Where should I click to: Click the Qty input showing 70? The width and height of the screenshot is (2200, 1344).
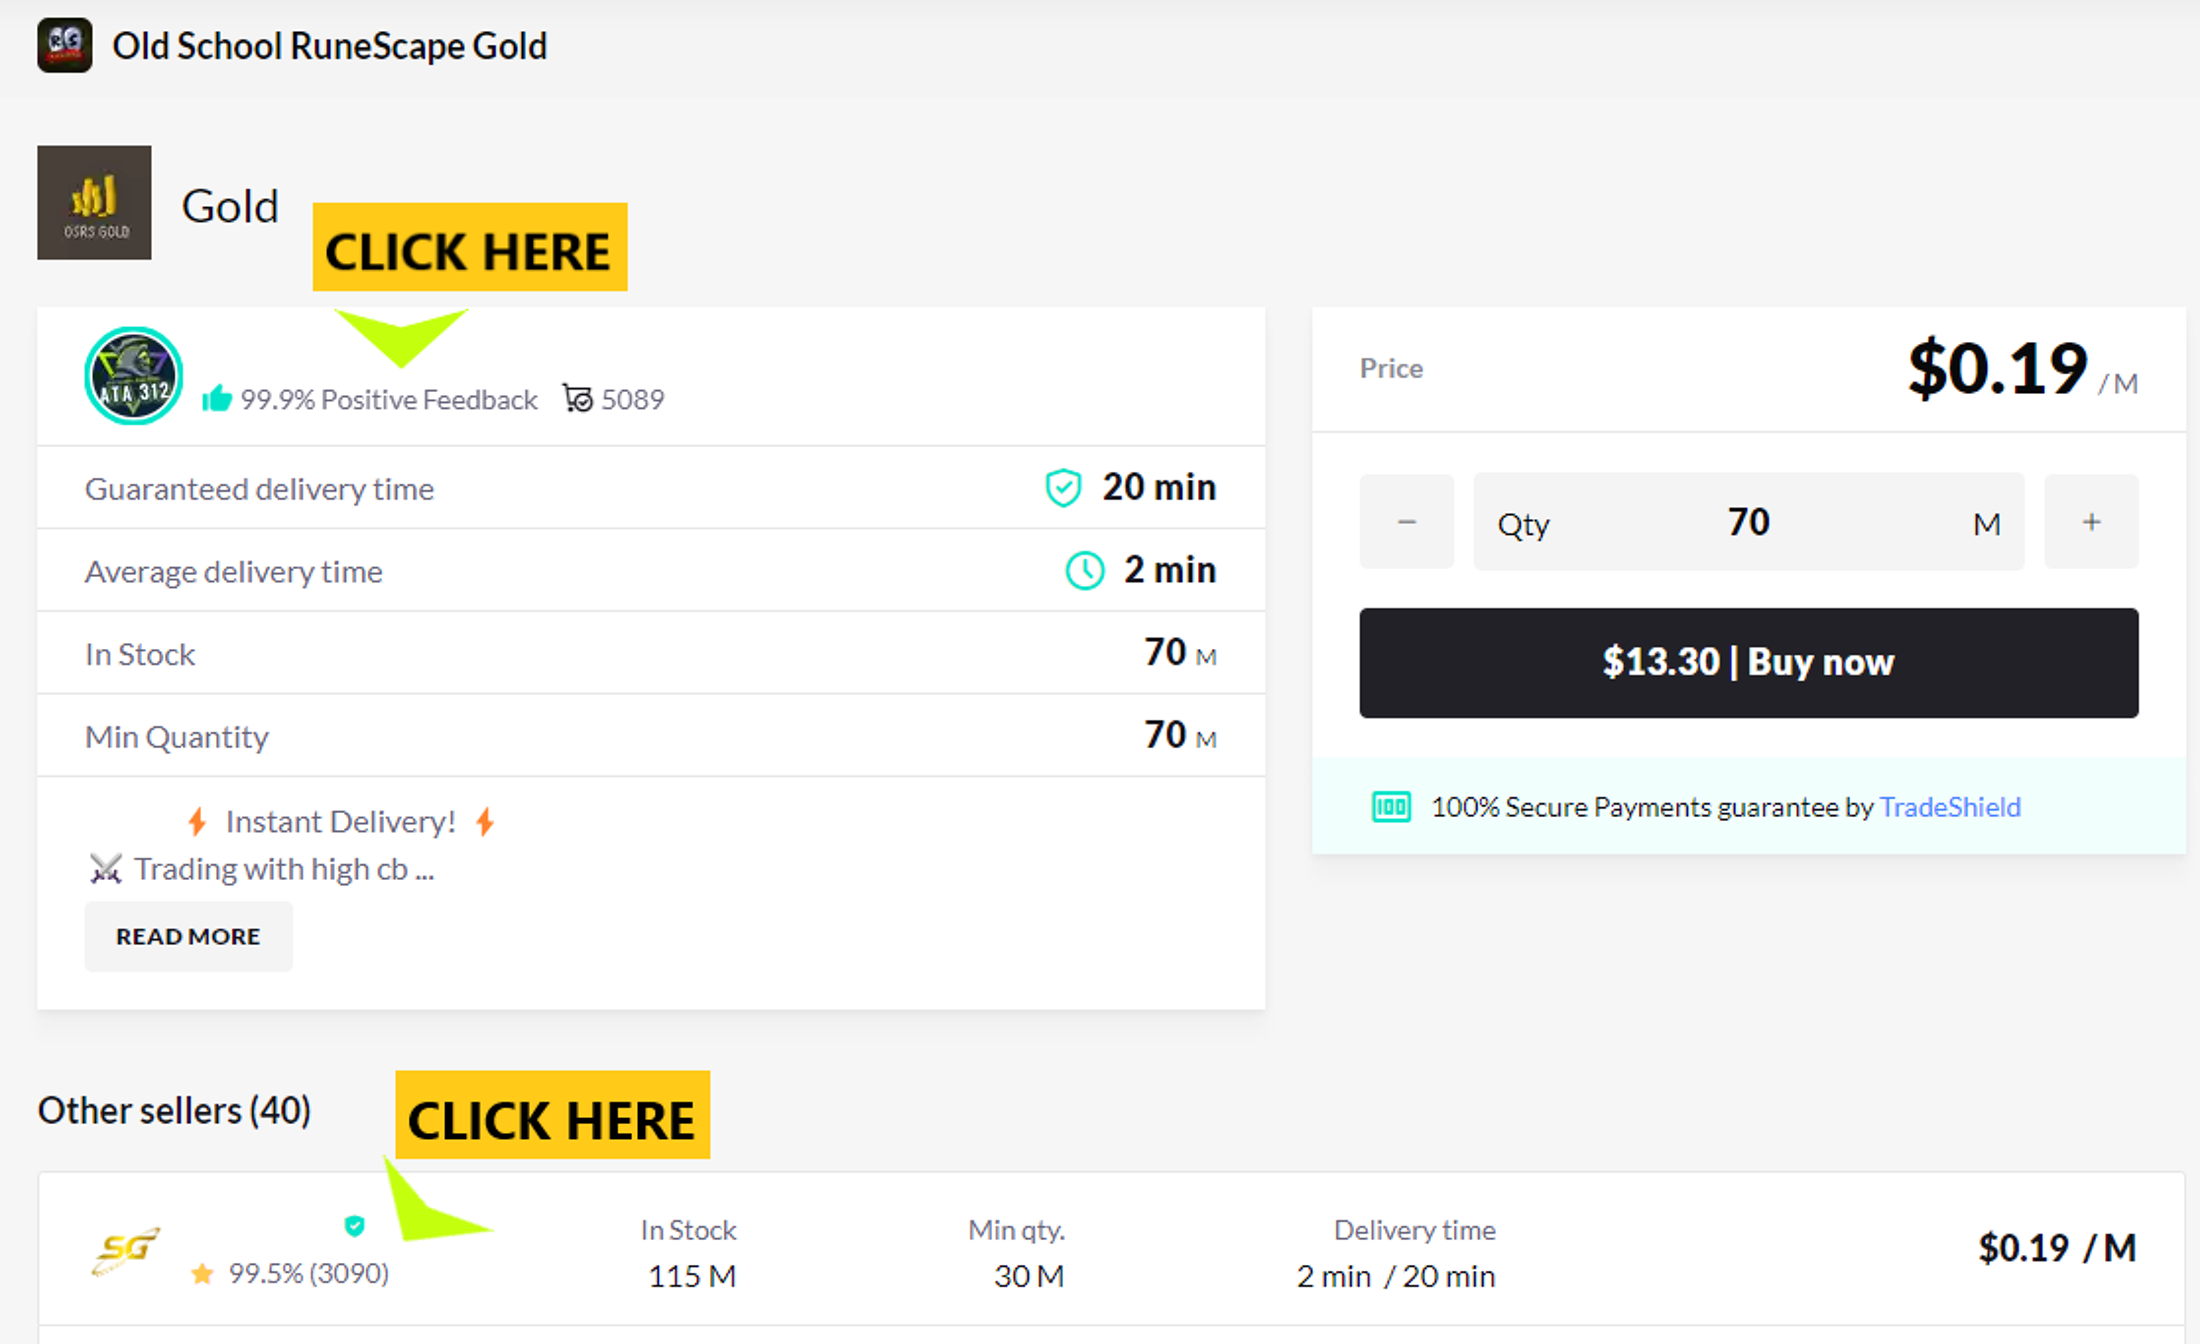tap(1748, 521)
